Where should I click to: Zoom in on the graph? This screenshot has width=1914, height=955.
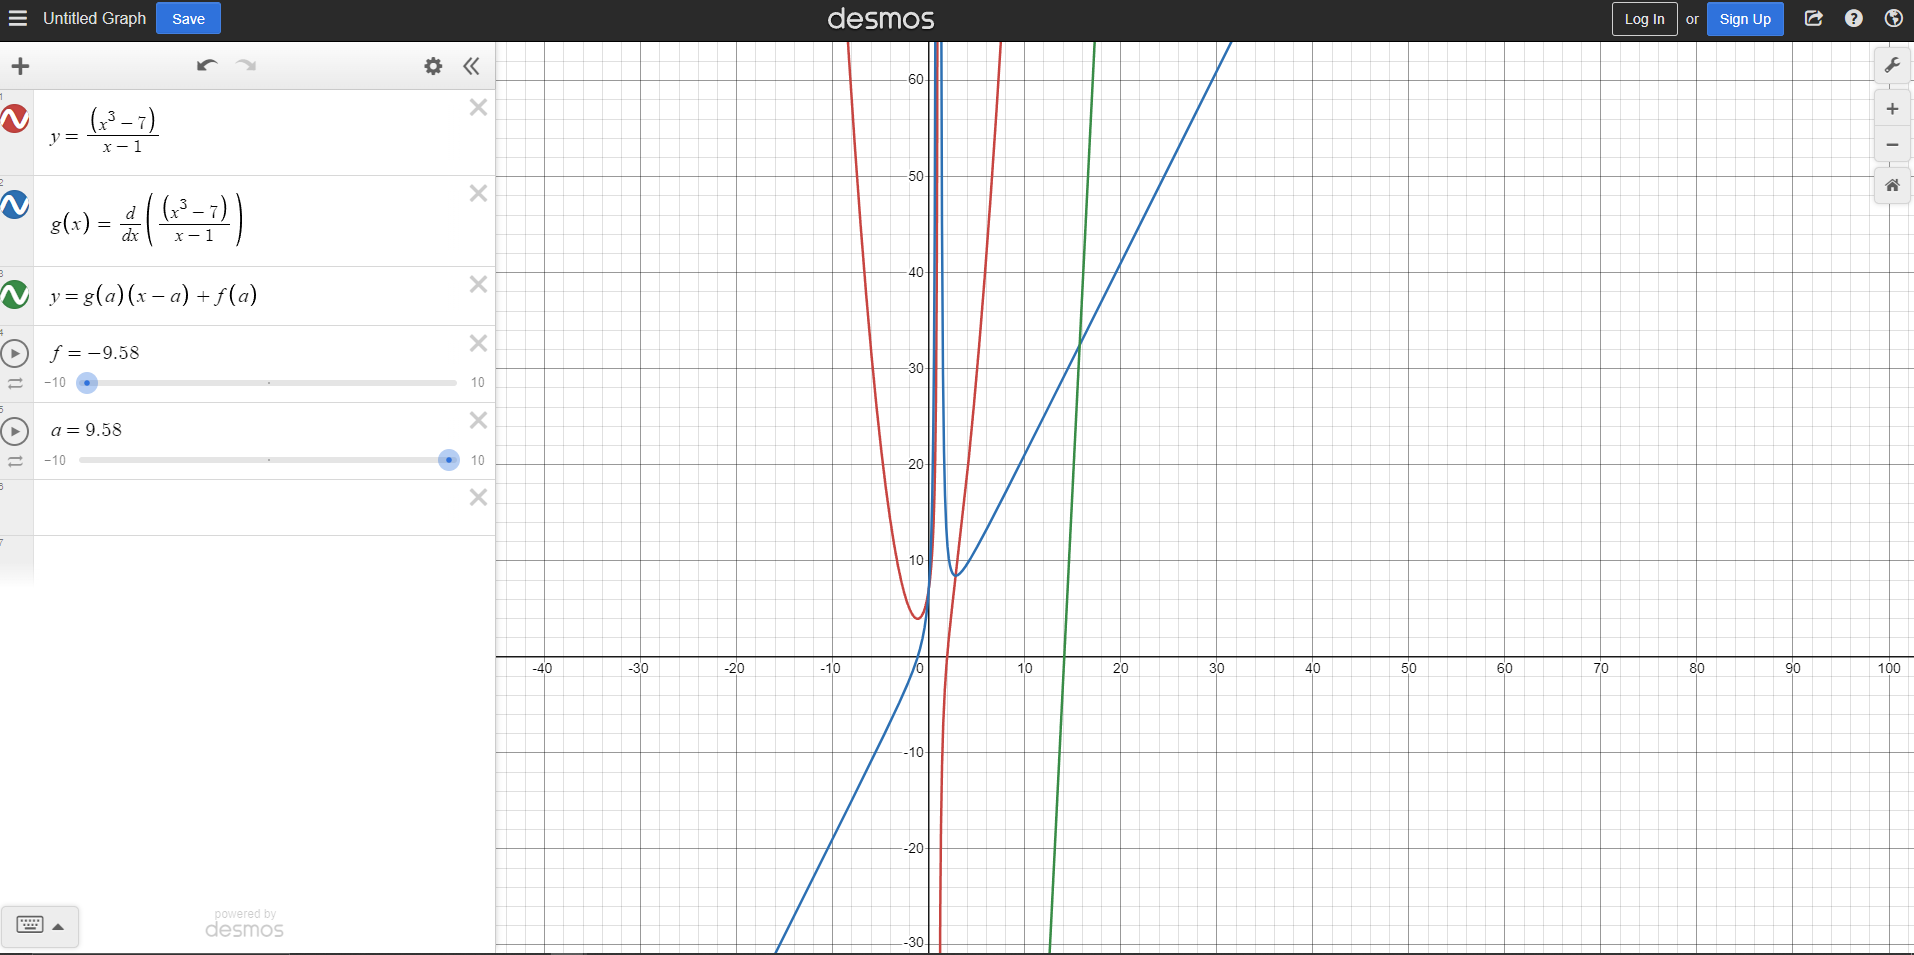click(1892, 109)
